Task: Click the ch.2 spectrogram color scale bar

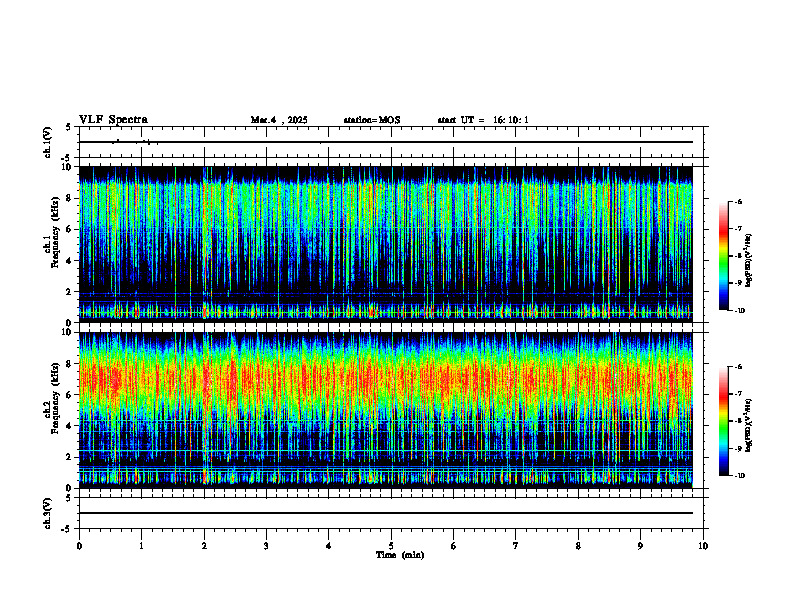Action: click(723, 421)
